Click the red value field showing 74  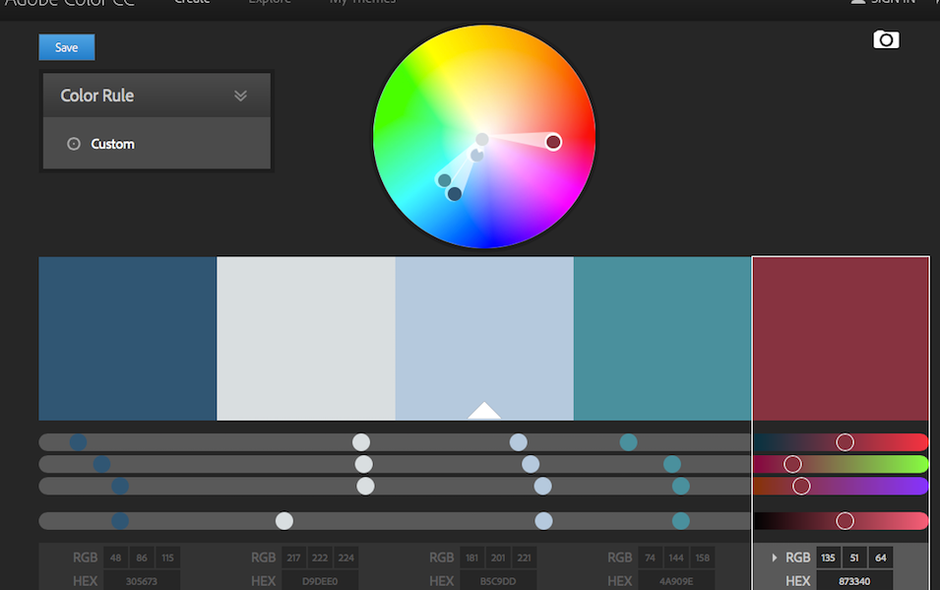650,558
